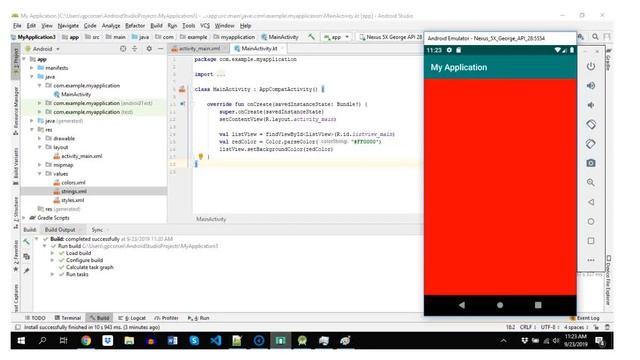This screenshot has width=640, height=360.
Task: Click the build hammer icon in Build panel sidebar
Action: [27, 242]
